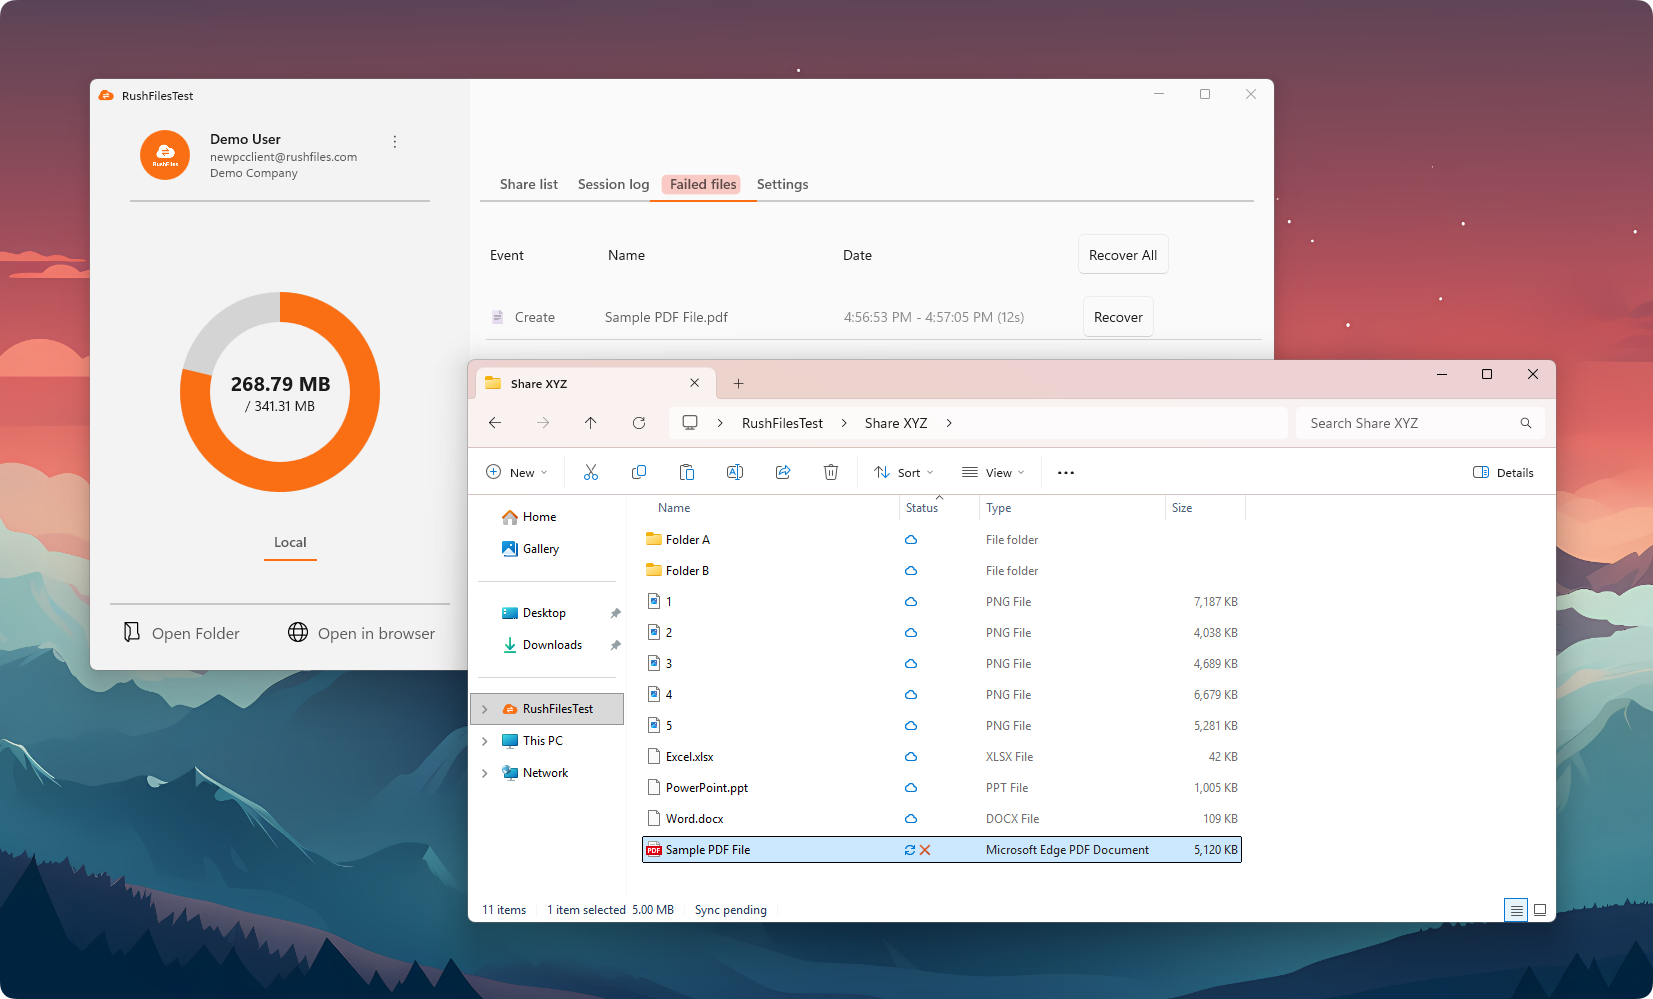The width and height of the screenshot is (1653, 999).
Task: Expand the Network tree node
Action: 485,773
